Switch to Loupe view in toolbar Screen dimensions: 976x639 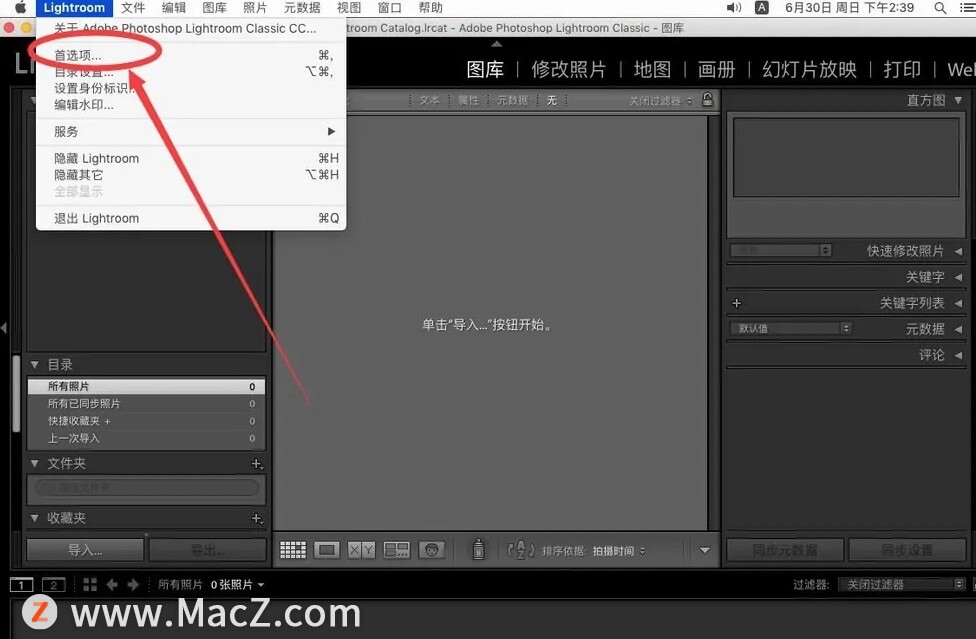[327, 550]
